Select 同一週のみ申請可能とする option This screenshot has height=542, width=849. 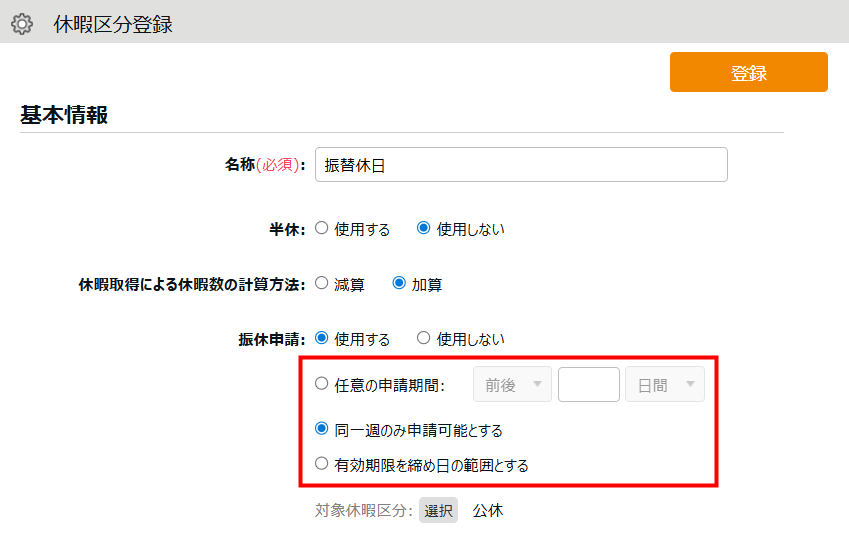pyautogui.click(x=322, y=429)
